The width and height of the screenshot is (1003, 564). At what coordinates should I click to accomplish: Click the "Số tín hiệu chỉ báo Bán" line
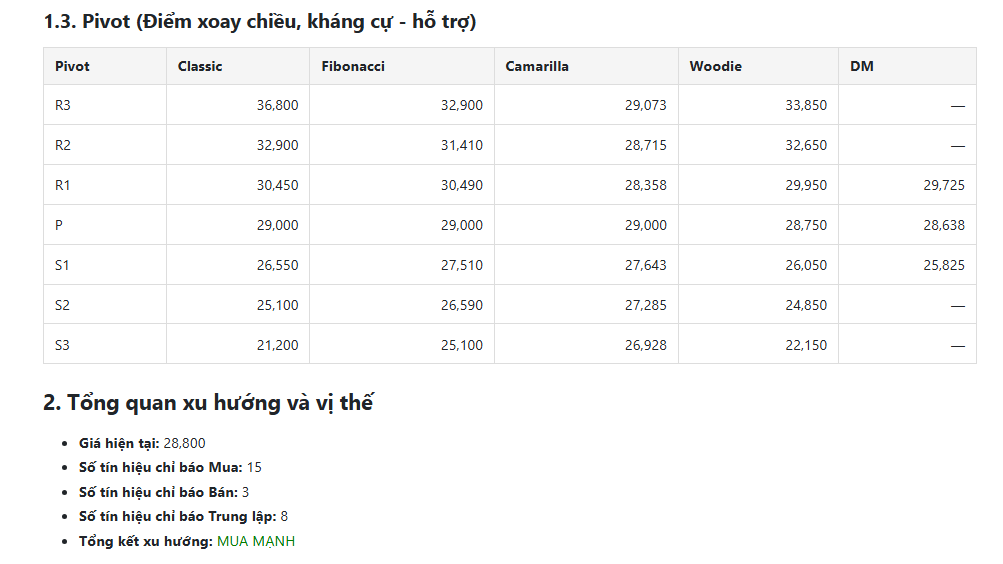(164, 492)
